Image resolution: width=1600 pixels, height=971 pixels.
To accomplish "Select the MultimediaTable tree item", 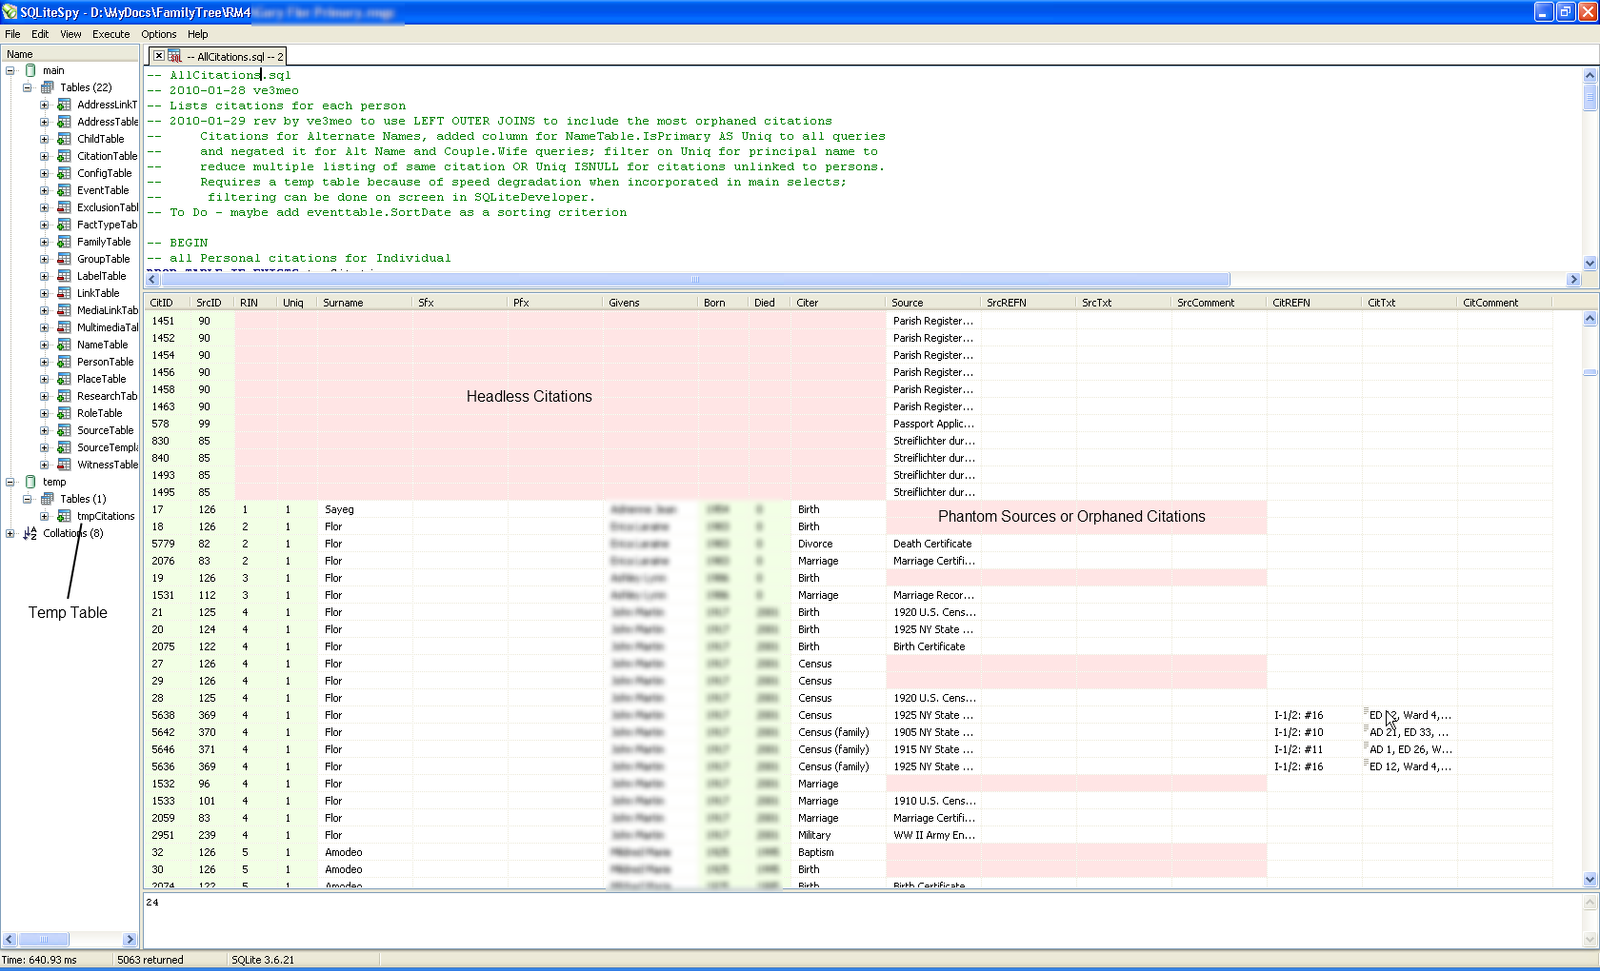I will [x=108, y=328].
